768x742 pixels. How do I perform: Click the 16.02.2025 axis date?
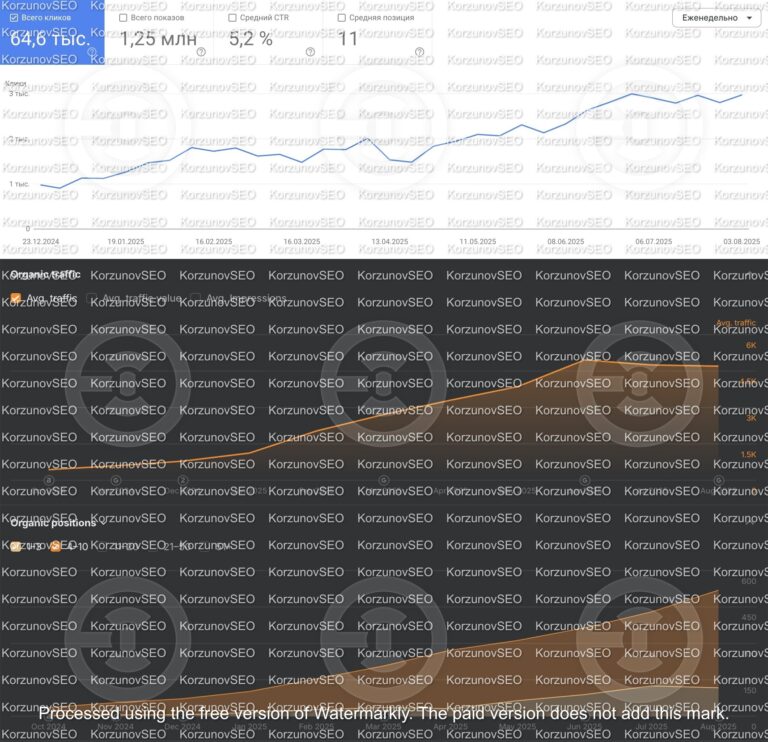[214, 241]
